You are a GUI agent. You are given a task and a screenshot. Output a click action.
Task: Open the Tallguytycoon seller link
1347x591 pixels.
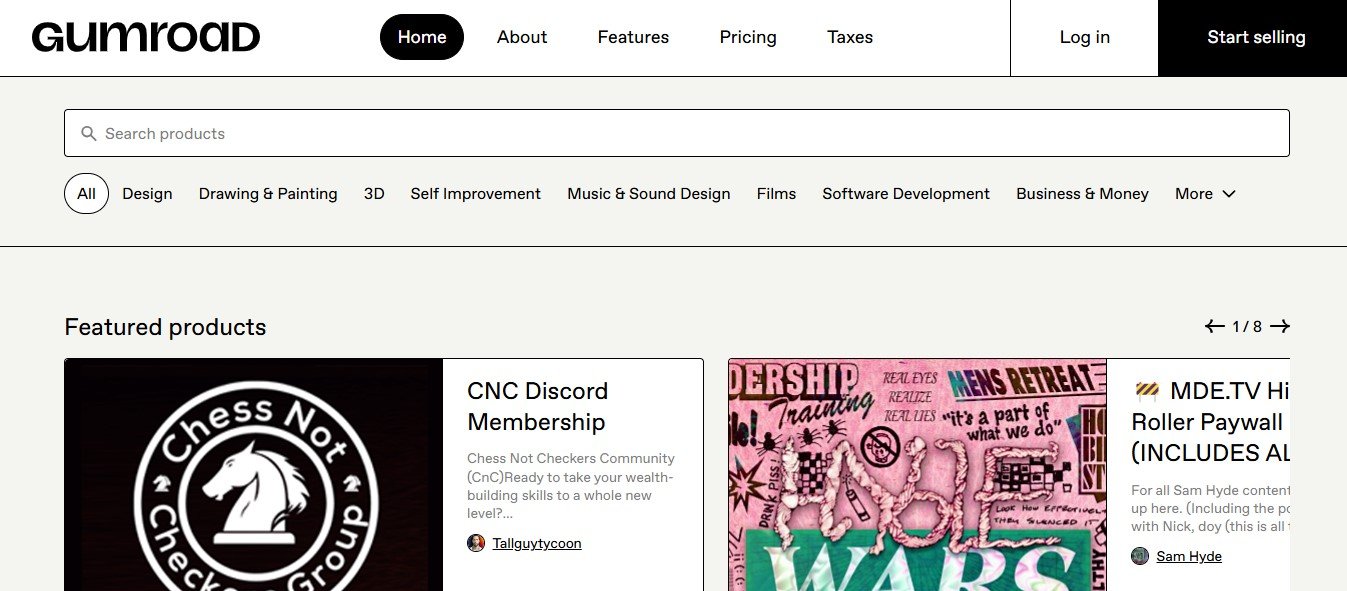[537, 543]
